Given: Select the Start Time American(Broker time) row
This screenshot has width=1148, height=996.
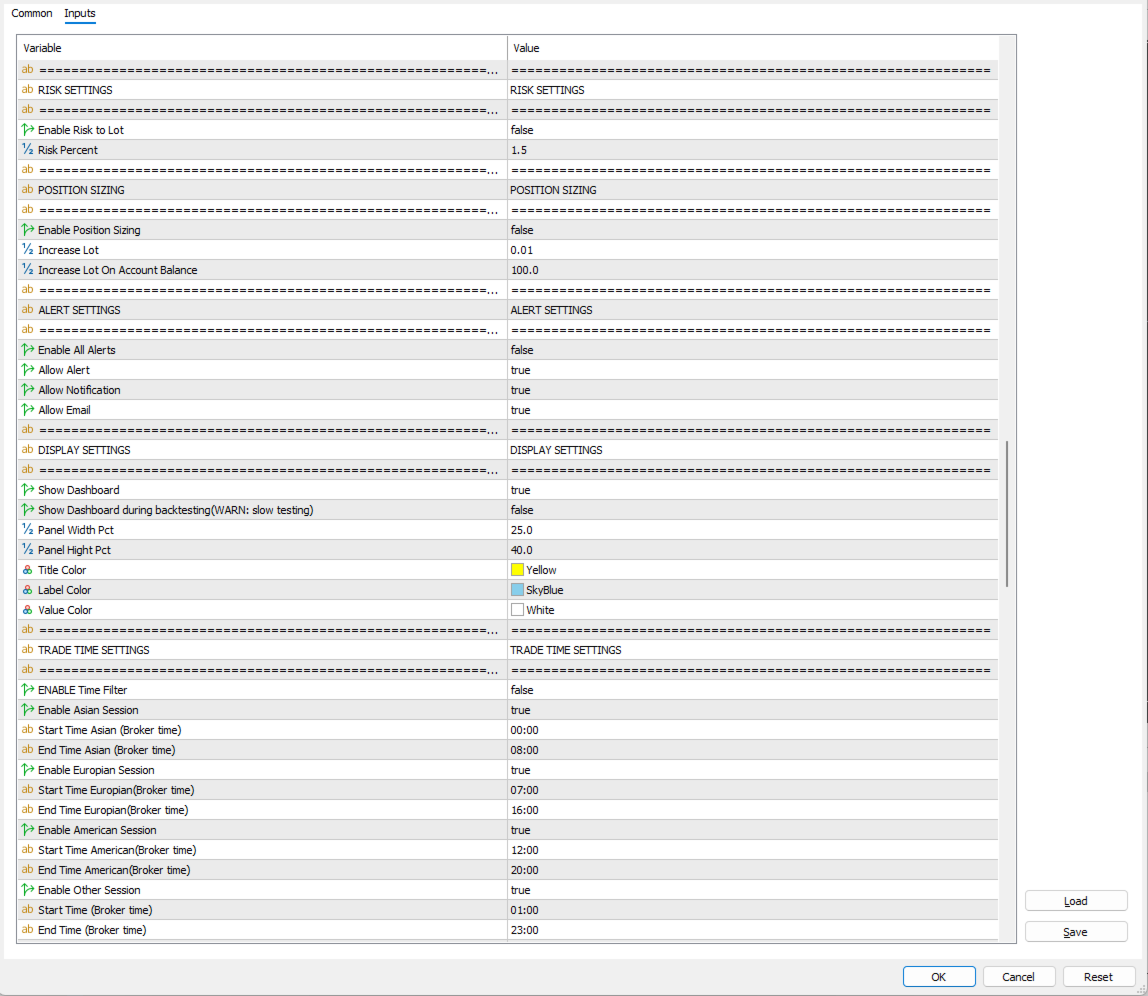Looking at the screenshot, I should (x=507, y=850).
